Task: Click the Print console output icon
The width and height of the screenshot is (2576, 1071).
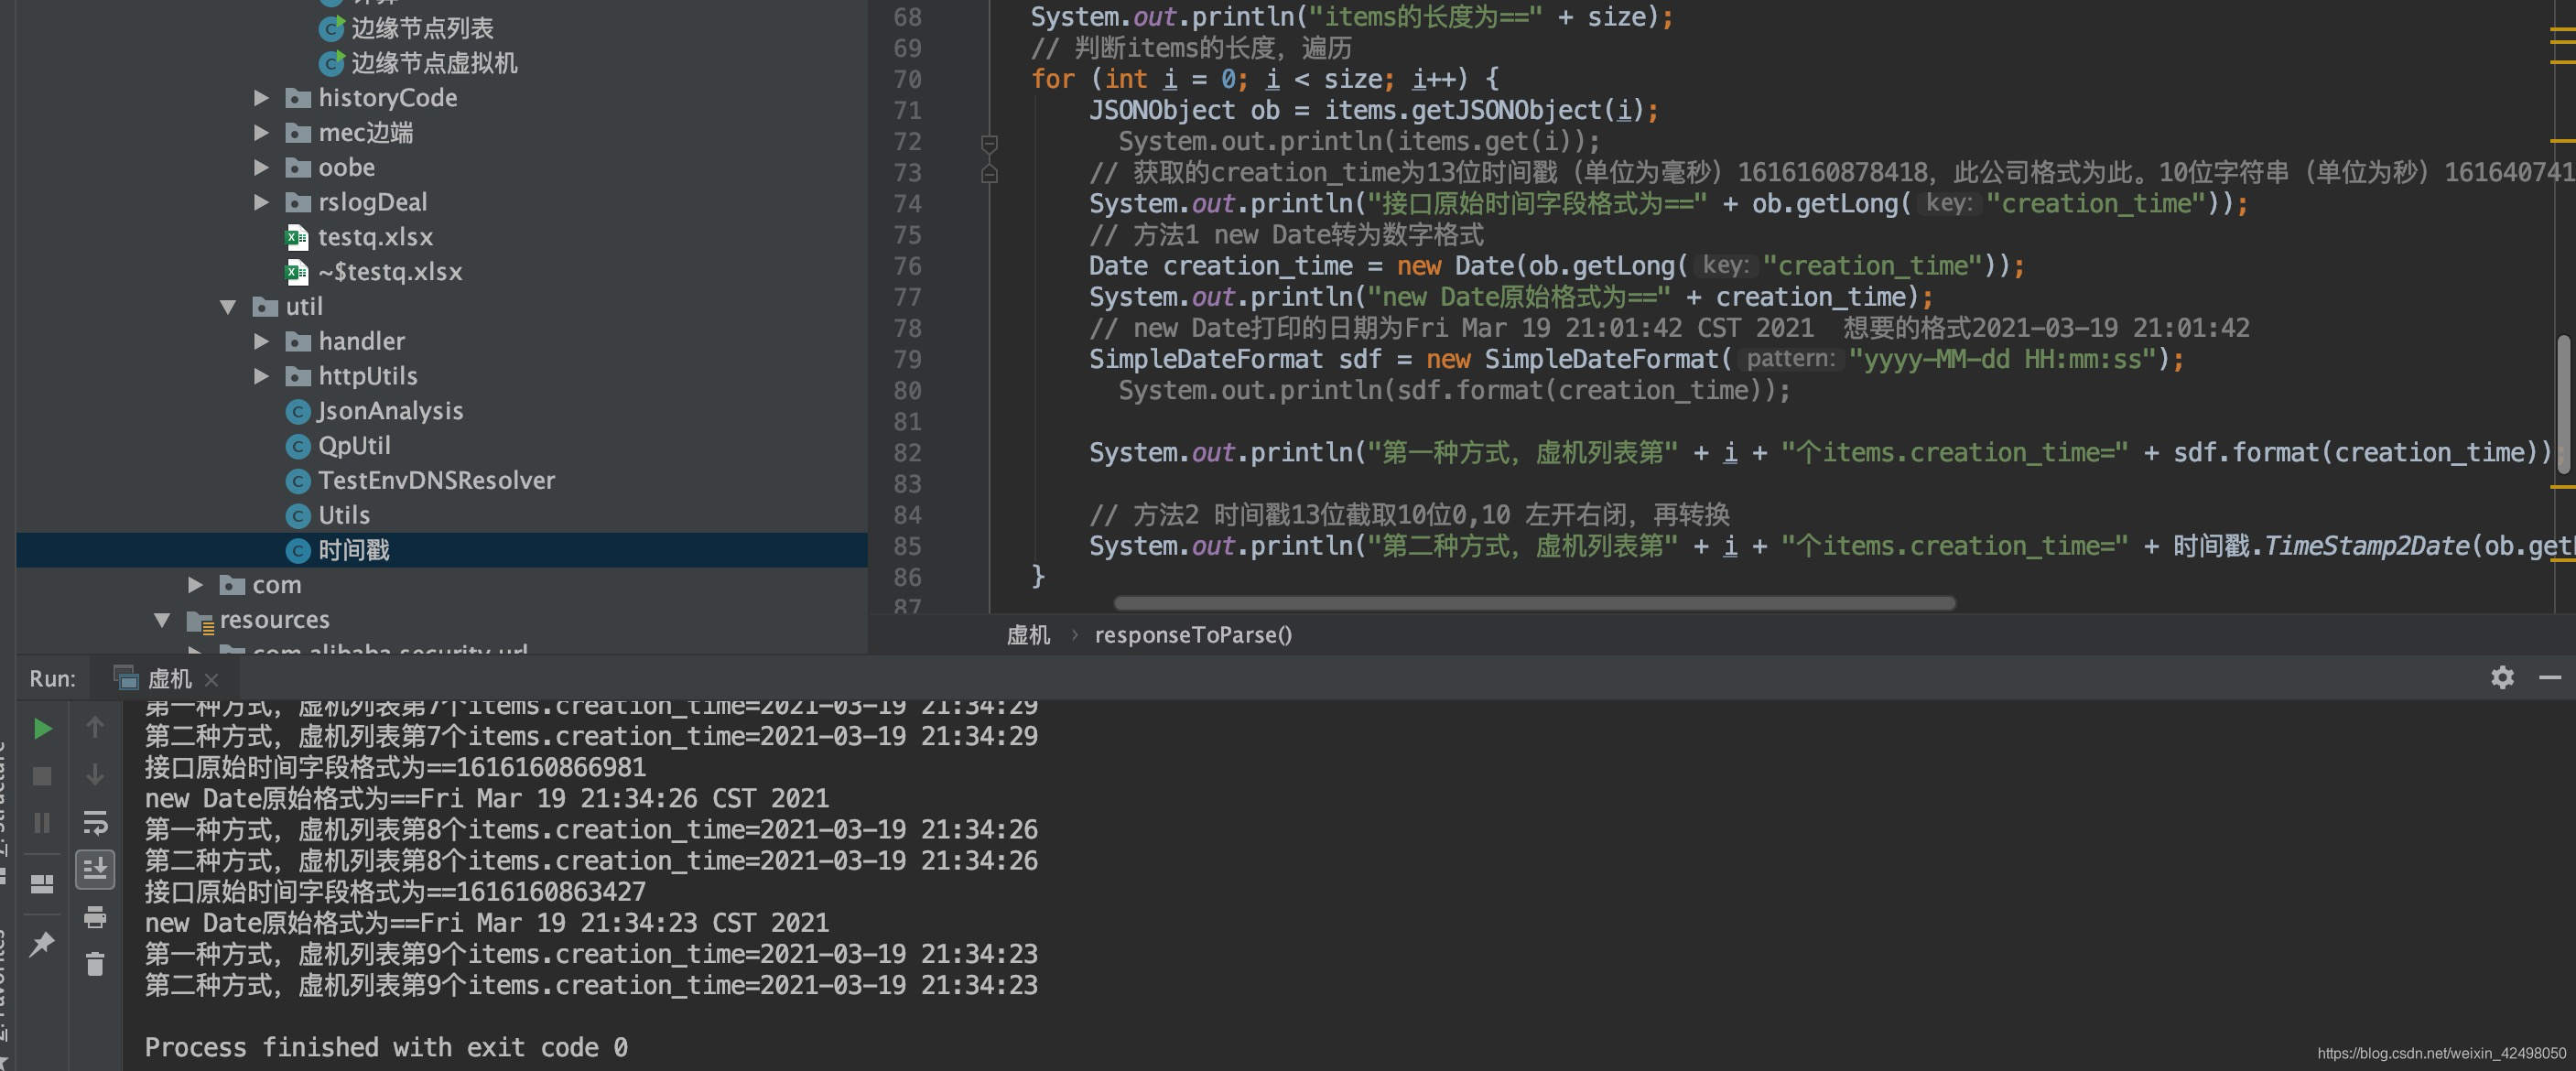Action: pyautogui.click(x=95, y=916)
